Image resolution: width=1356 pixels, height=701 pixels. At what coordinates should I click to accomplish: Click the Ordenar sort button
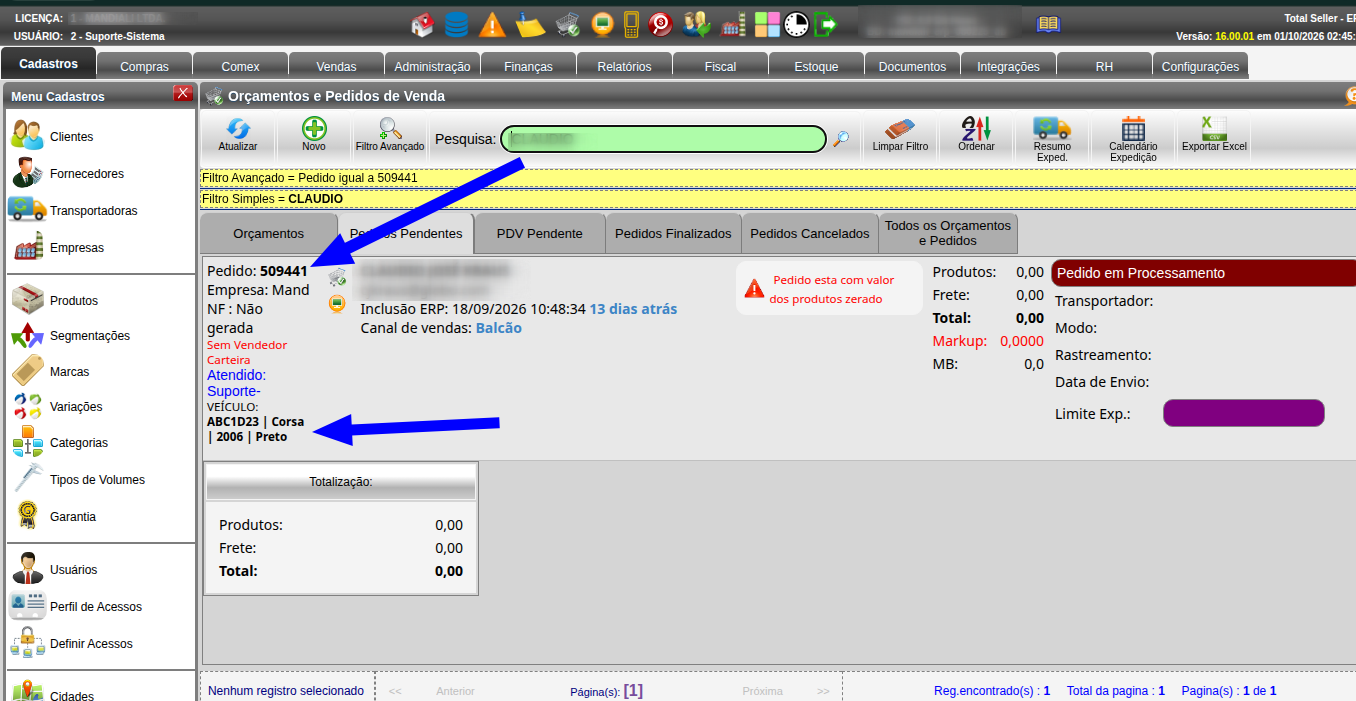(976, 134)
